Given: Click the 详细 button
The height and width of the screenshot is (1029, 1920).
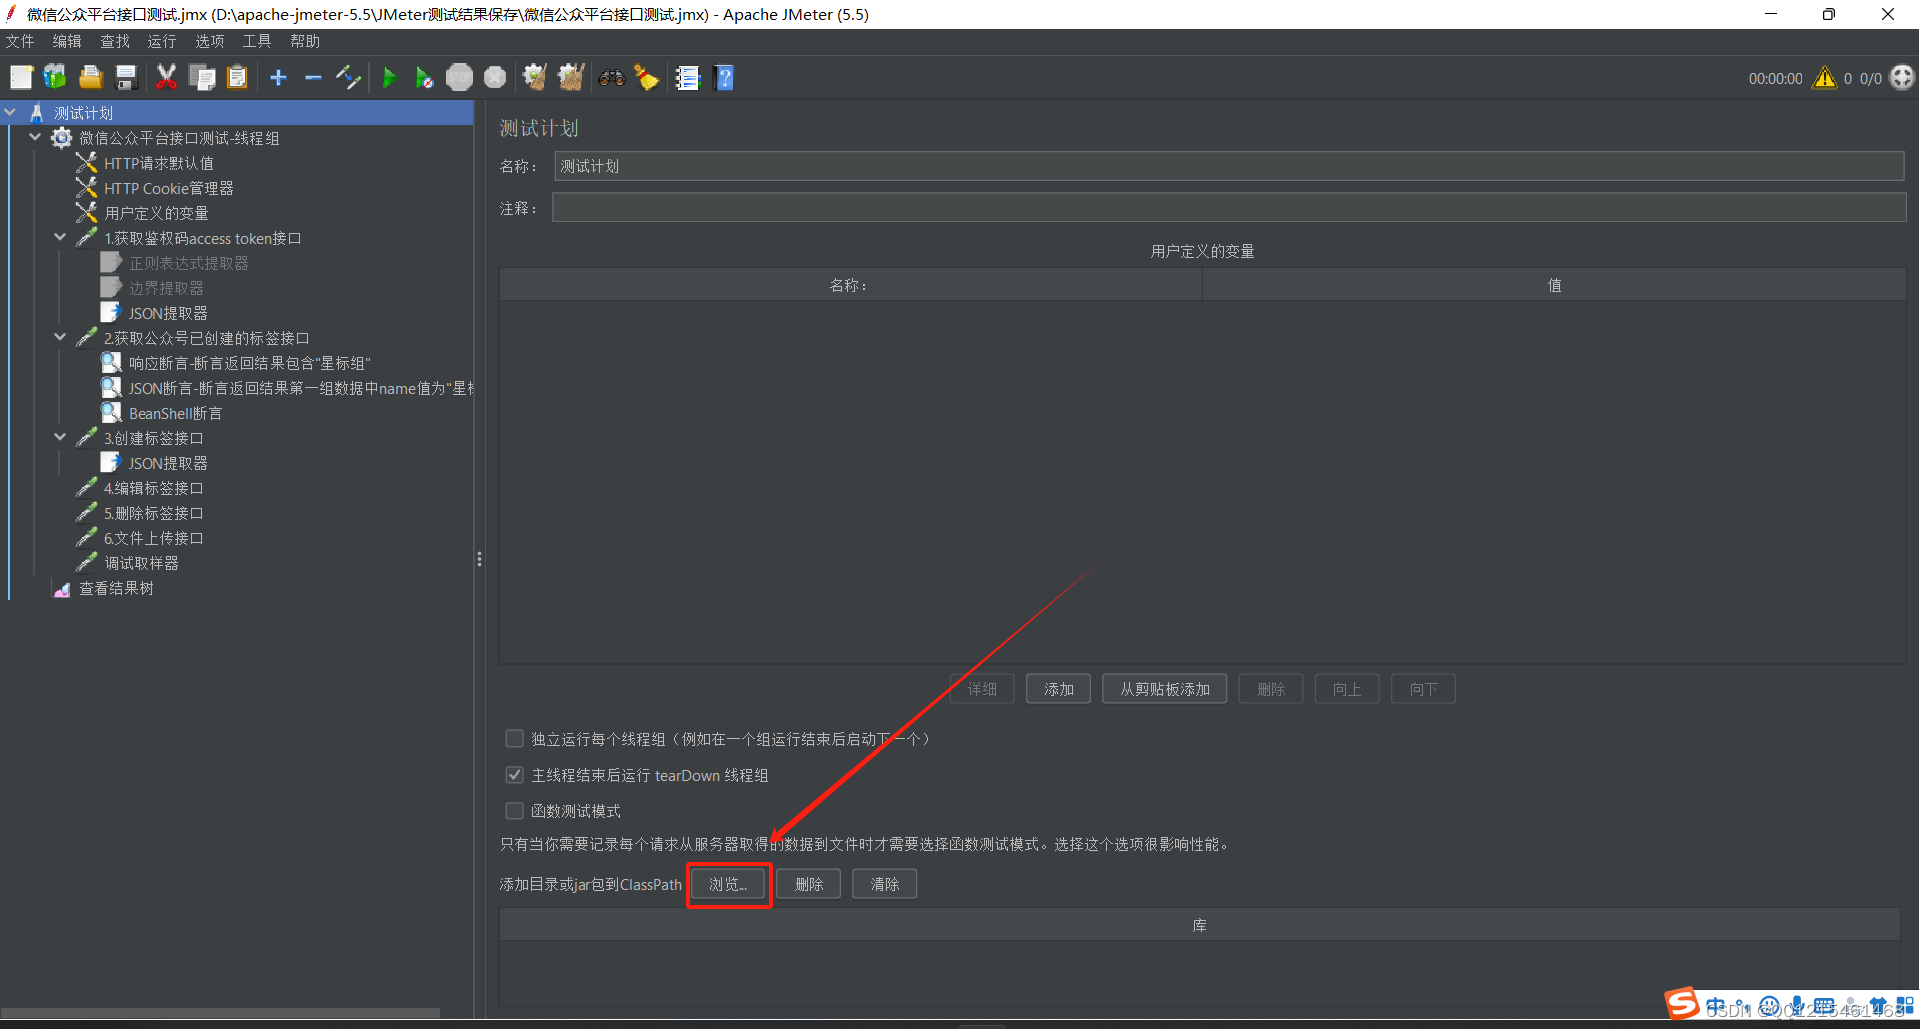Looking at the screenshot, I should click(982, 689).
